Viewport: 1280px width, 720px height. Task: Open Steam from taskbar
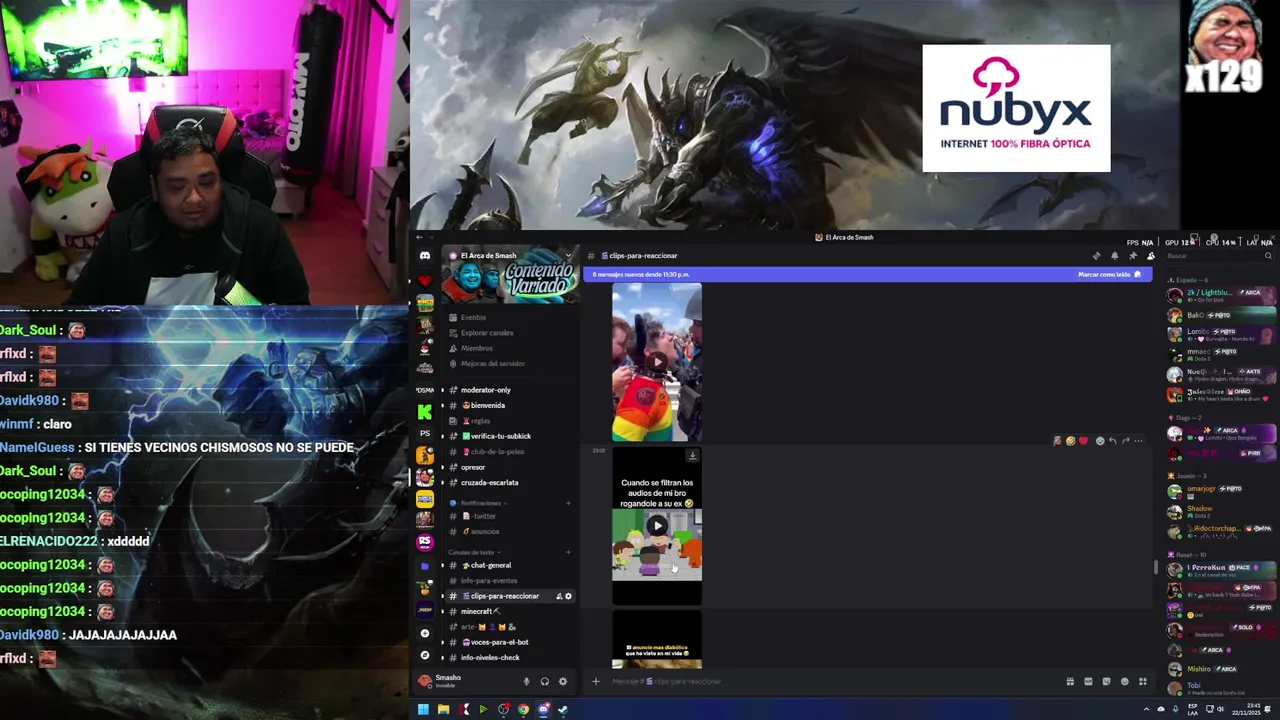click(563, 710)
